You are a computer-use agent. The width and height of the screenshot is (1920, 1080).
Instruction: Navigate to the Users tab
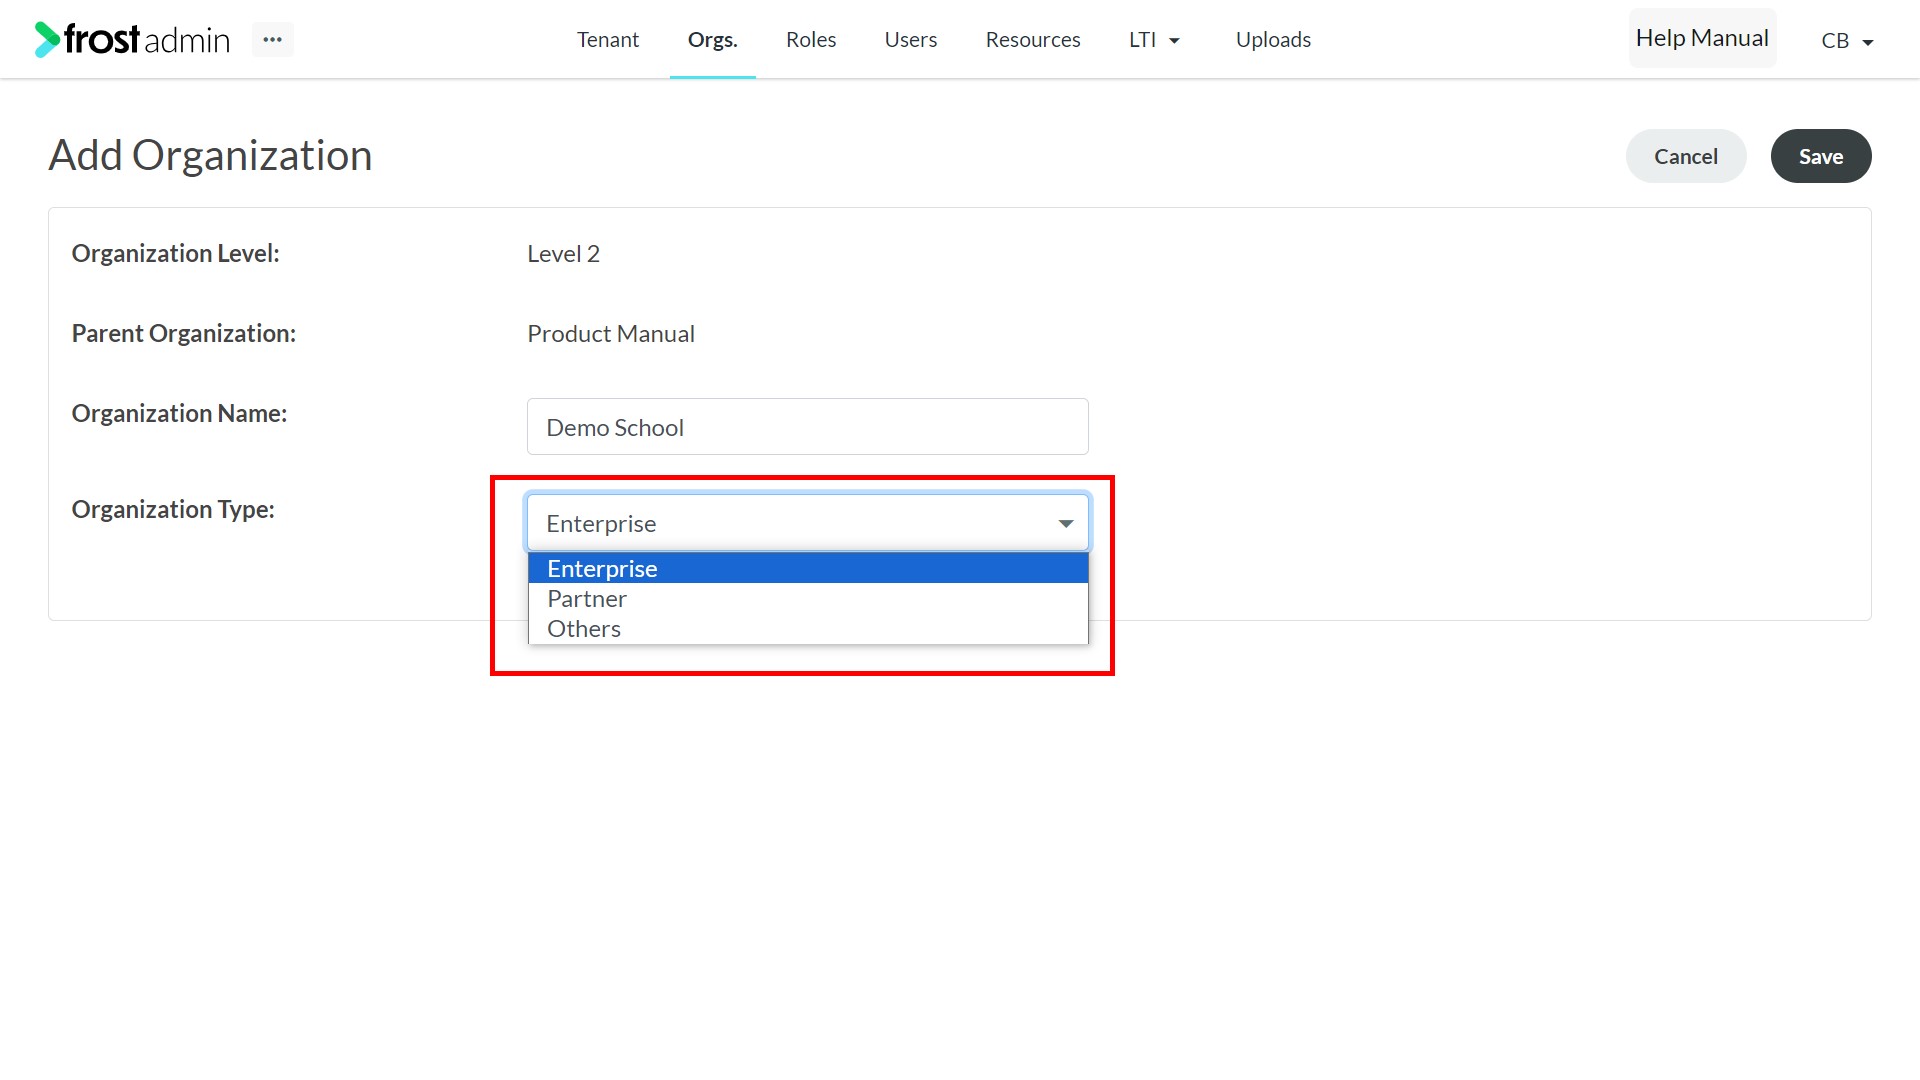(910, 39)
